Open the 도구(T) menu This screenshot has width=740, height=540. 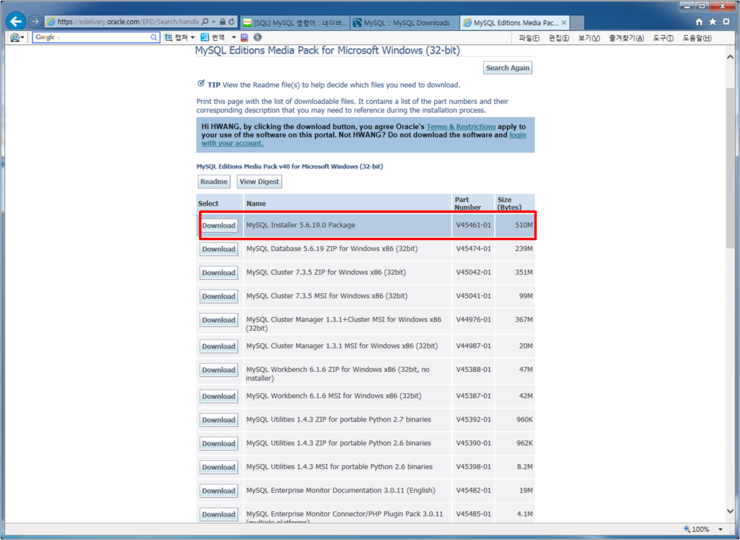(x=663, y=38)
